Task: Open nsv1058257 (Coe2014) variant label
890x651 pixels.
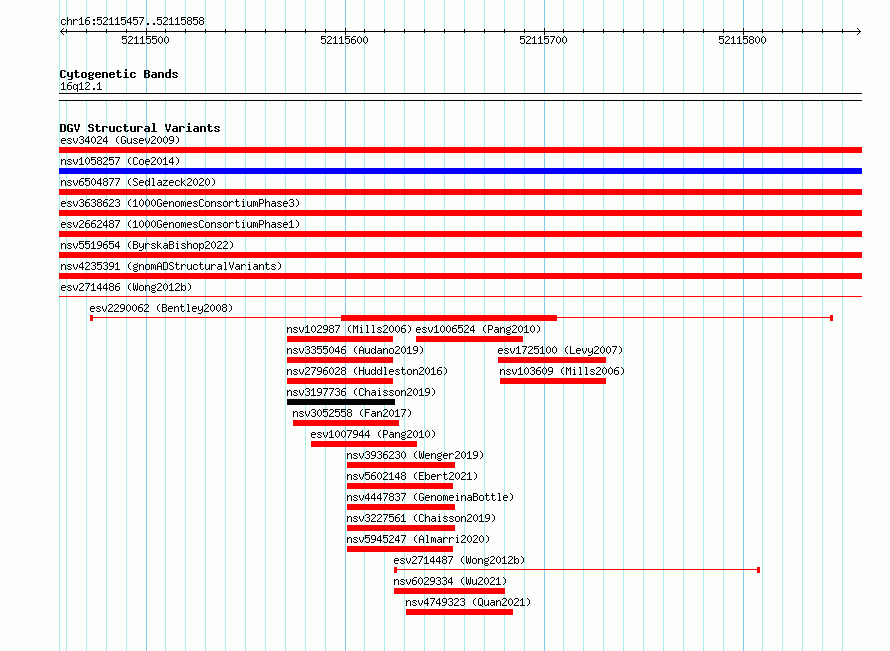Action: coord(120,161)
